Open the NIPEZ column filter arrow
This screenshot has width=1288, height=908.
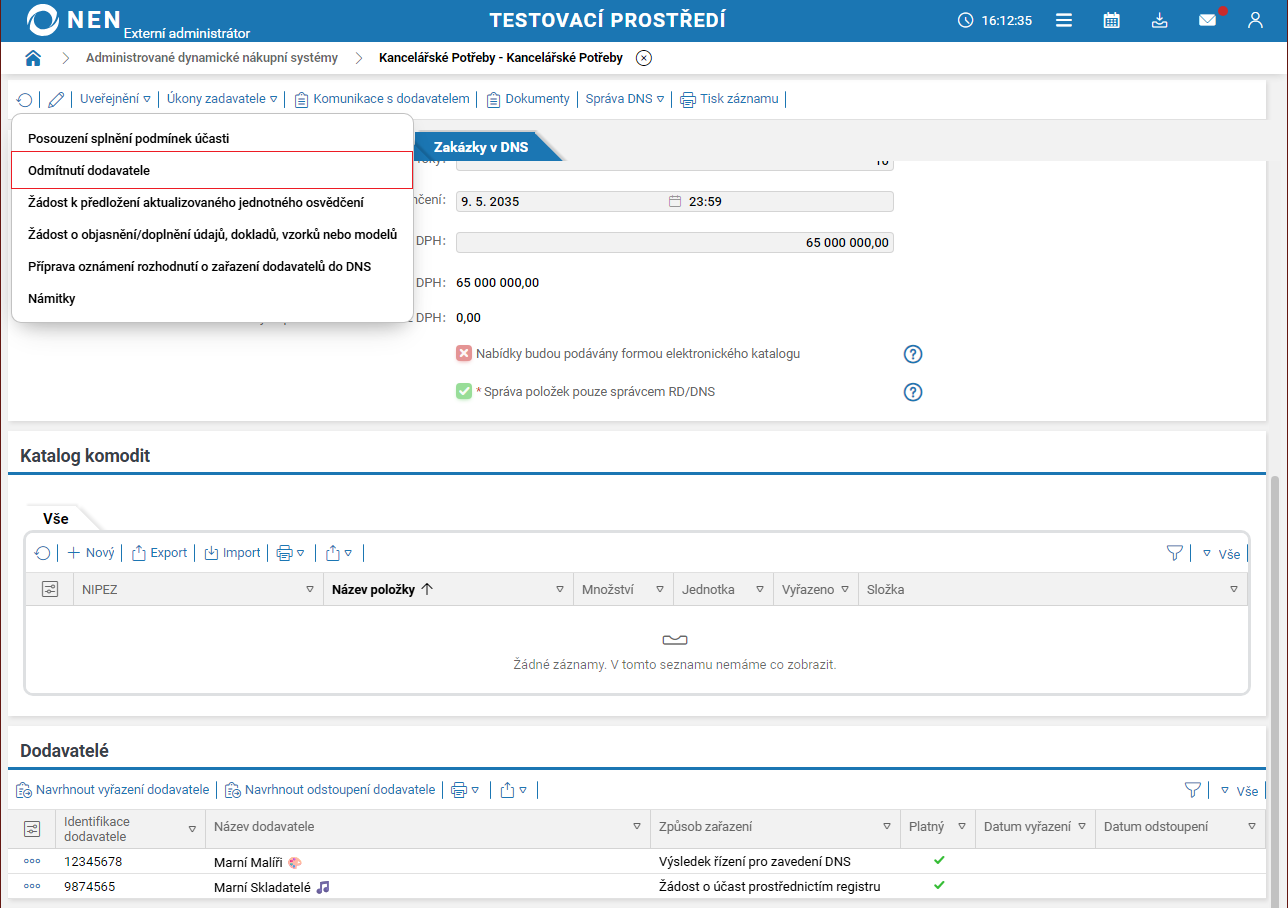tap(310, 590)
